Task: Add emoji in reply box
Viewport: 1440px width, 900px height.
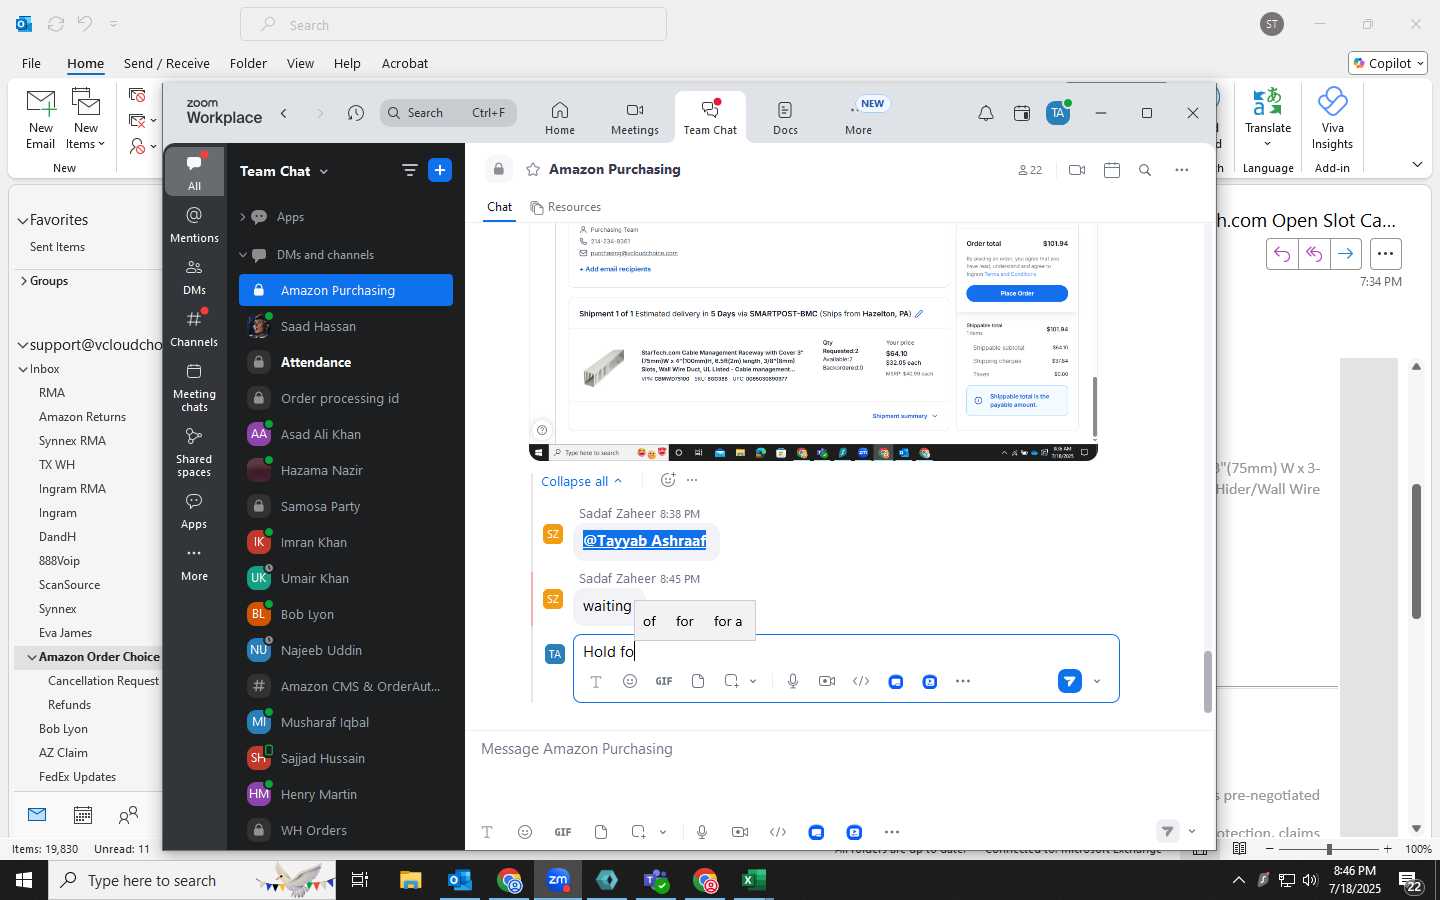Action: [630, 681]
